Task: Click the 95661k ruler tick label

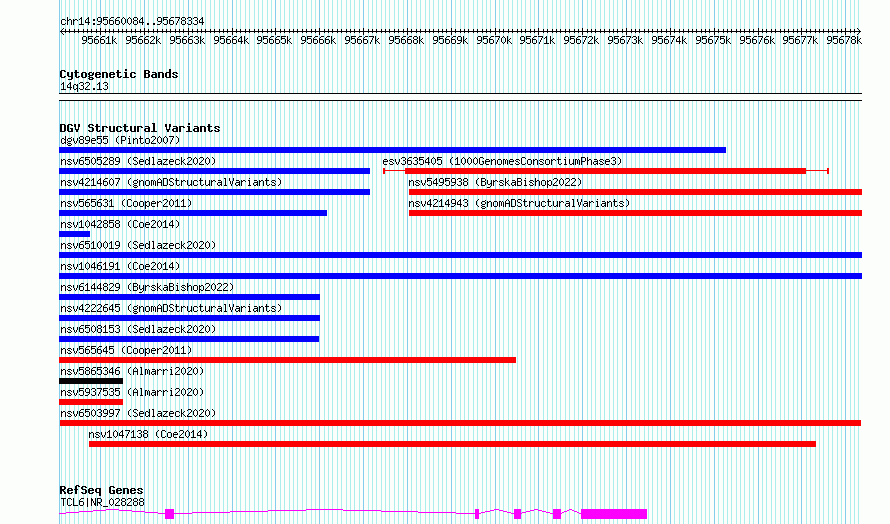Action: (99, 40)
